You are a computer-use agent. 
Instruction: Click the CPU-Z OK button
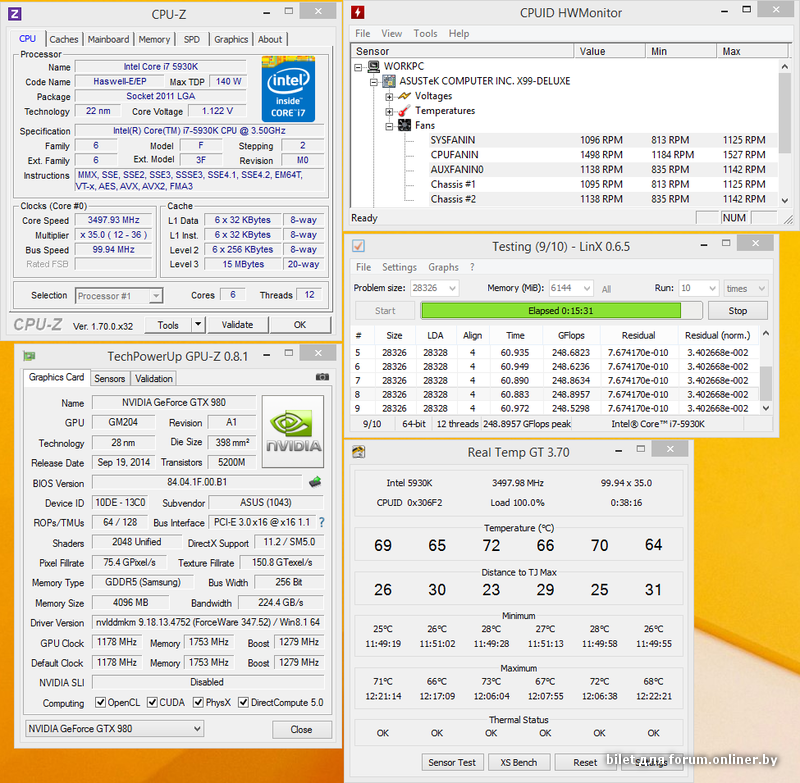300,325
